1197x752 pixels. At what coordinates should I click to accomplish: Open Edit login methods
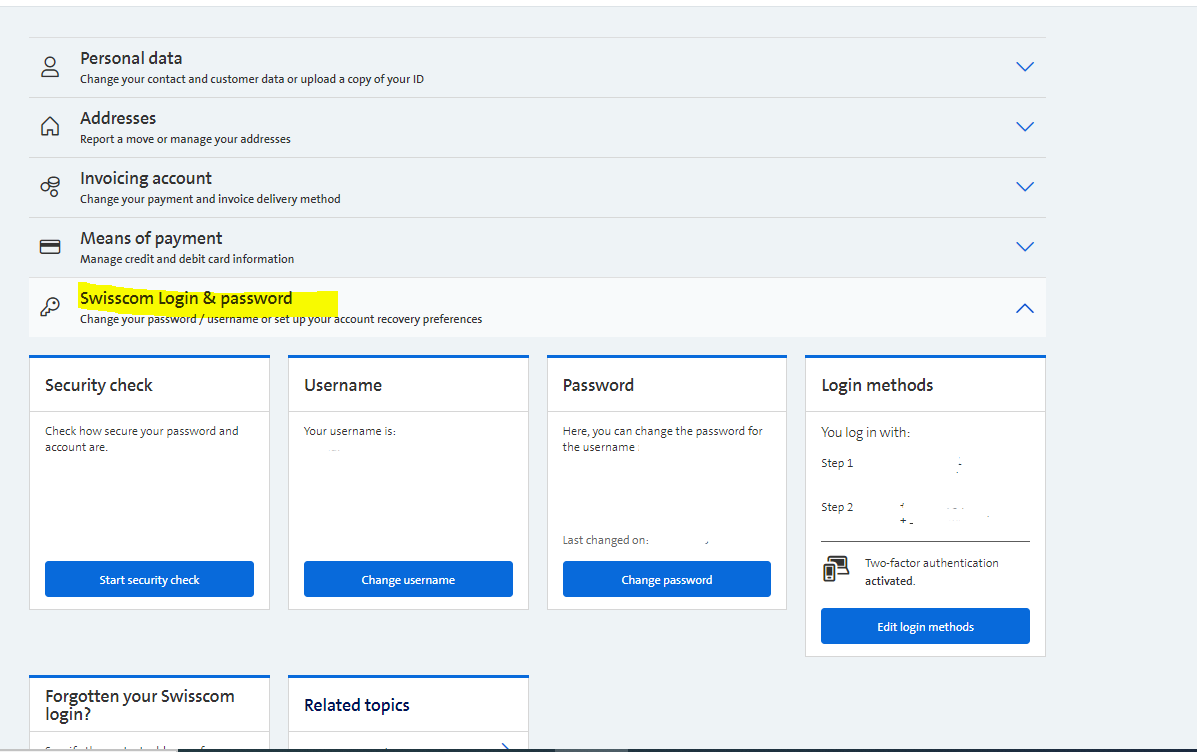(925, 626)
